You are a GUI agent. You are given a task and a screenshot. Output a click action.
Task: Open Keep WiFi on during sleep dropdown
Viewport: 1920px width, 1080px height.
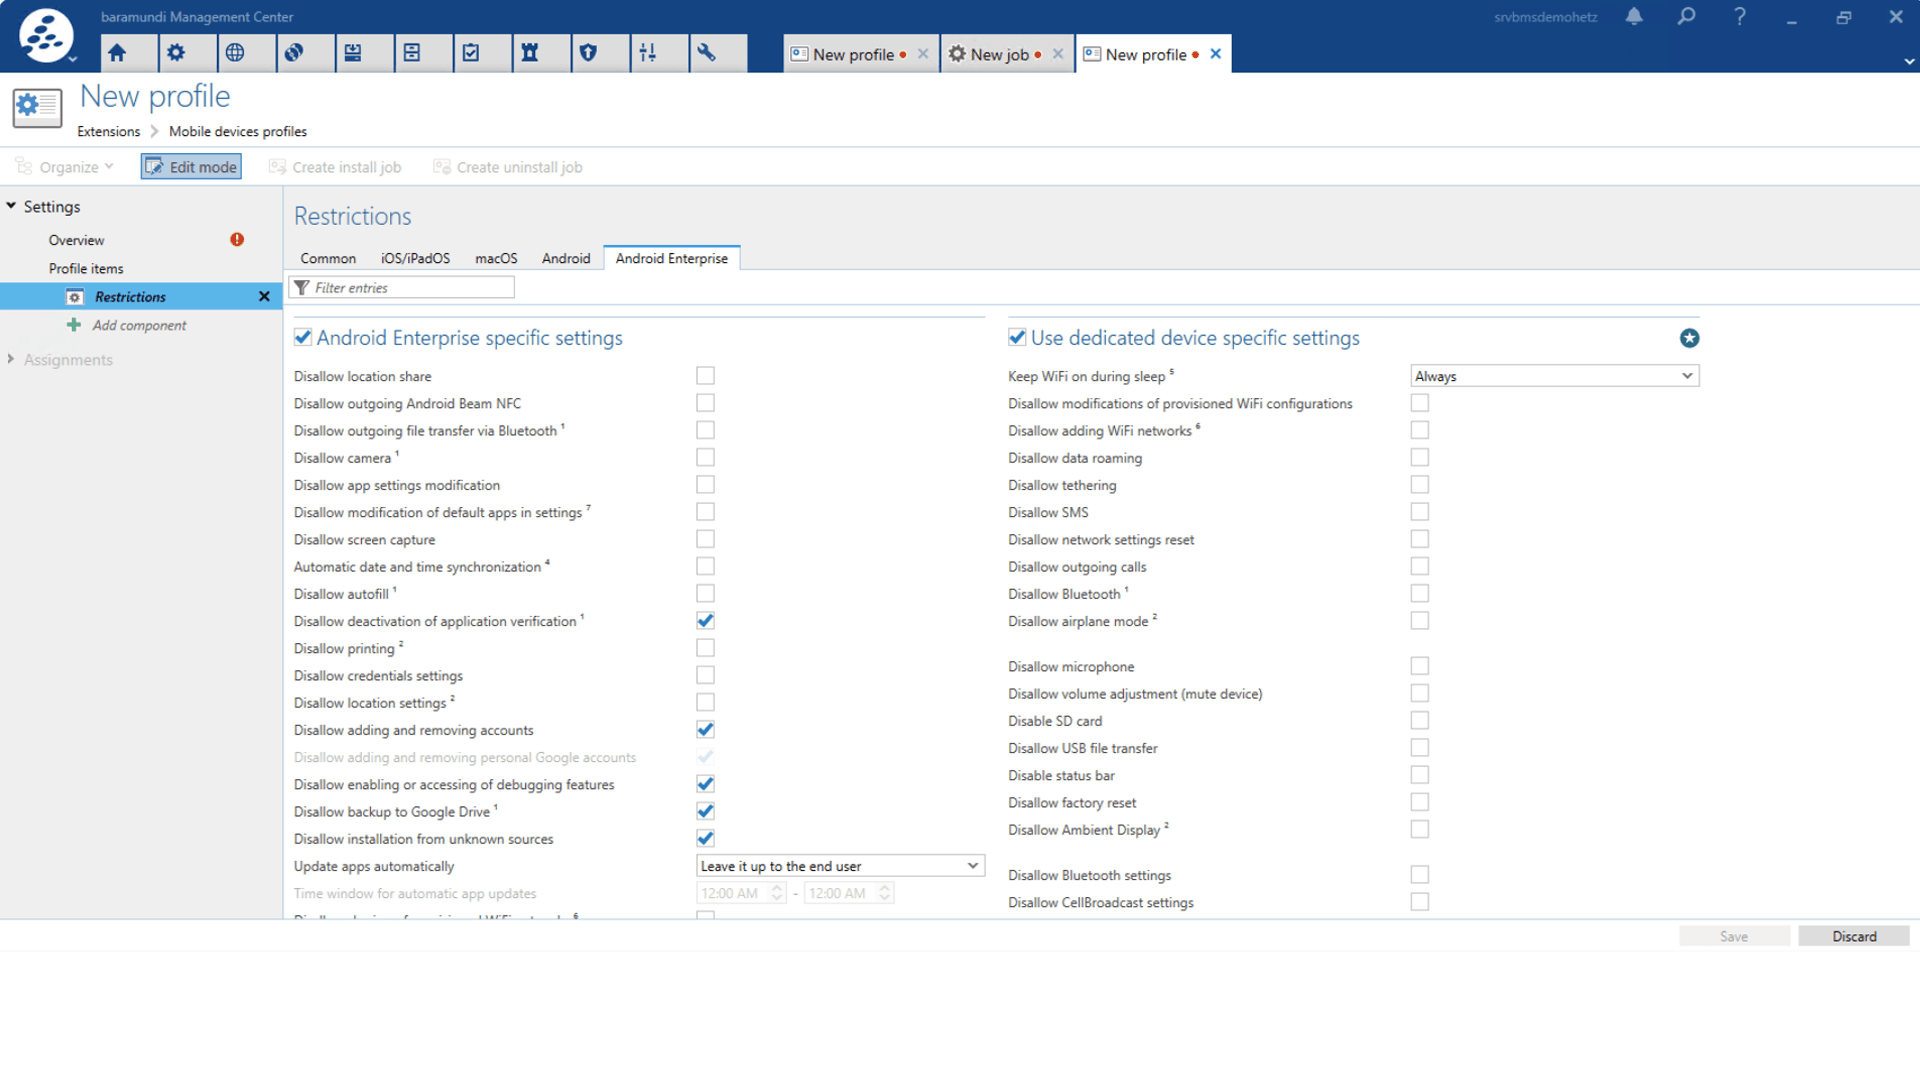pos(1554,376)
